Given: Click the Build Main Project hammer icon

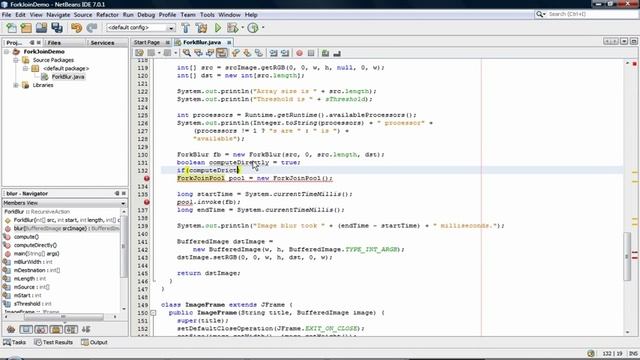Looking at the screenshot, I should coord(185,28).
